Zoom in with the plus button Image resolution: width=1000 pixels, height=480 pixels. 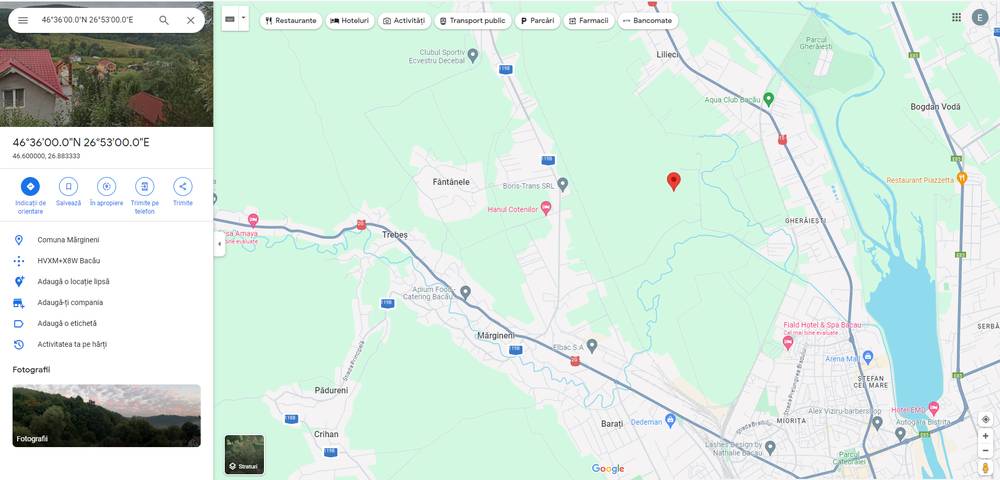point(985,436)
